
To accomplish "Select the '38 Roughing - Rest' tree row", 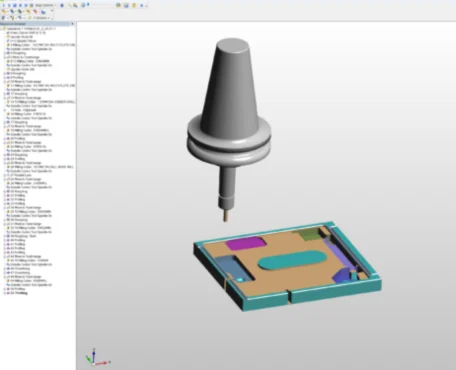I will (x=21, y=236).
